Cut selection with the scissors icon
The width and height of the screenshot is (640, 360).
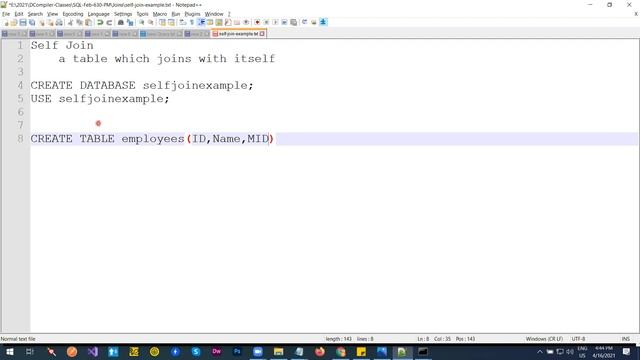tap(70, 22)
